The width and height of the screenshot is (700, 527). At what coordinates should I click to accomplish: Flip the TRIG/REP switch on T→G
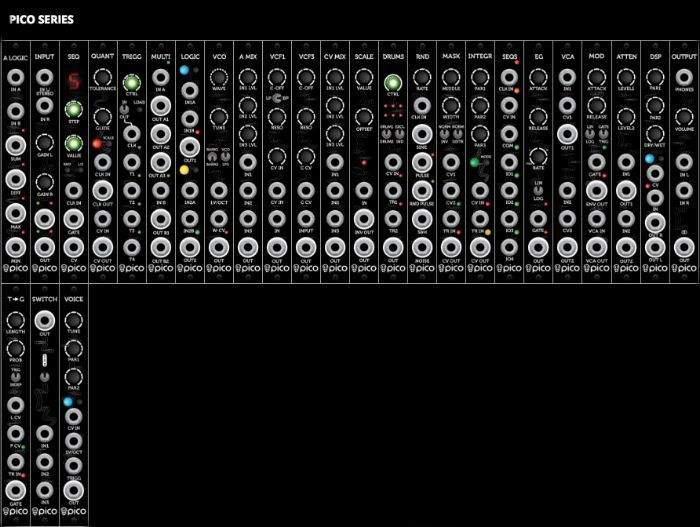[x=15, y=375]
